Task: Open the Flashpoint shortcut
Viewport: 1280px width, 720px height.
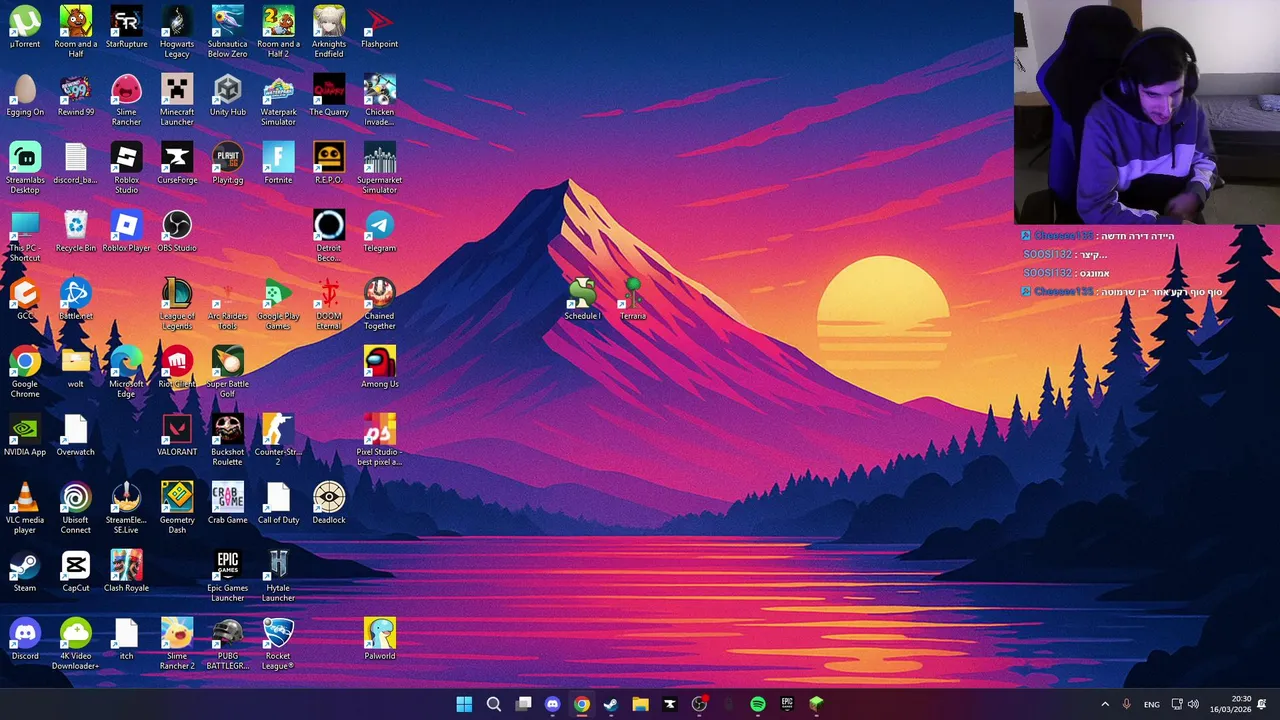Action: [x=380, y=28]
